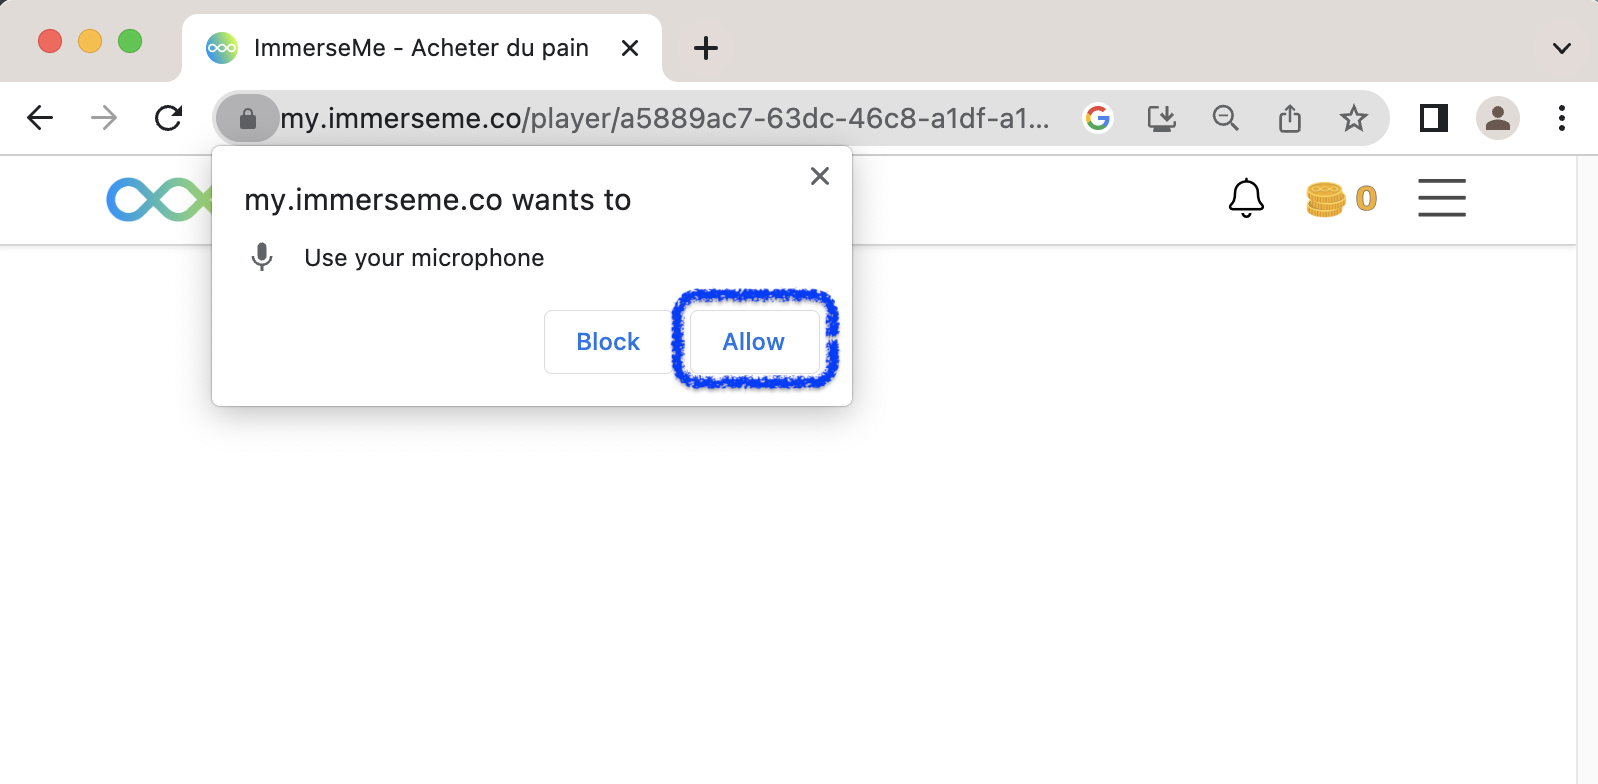Click the install page download icon
This screenshot has width=1598, height=784.
click(1162, 118)
